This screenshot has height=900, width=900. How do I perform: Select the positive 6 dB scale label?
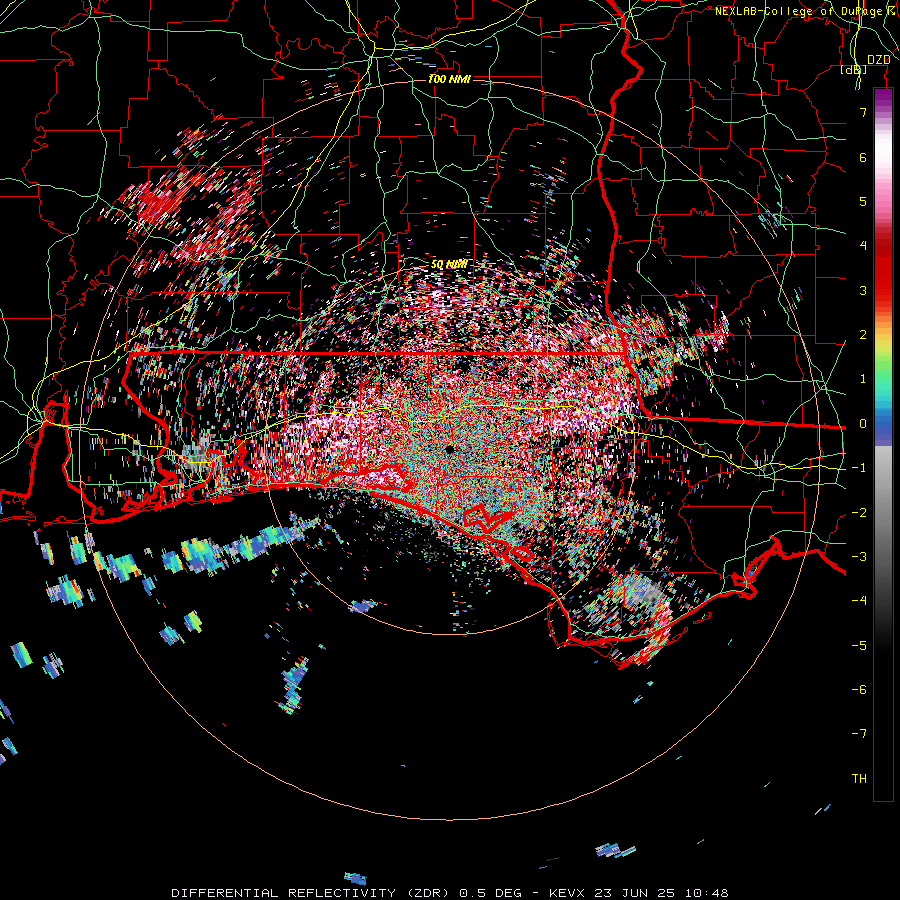click(863, 157)
